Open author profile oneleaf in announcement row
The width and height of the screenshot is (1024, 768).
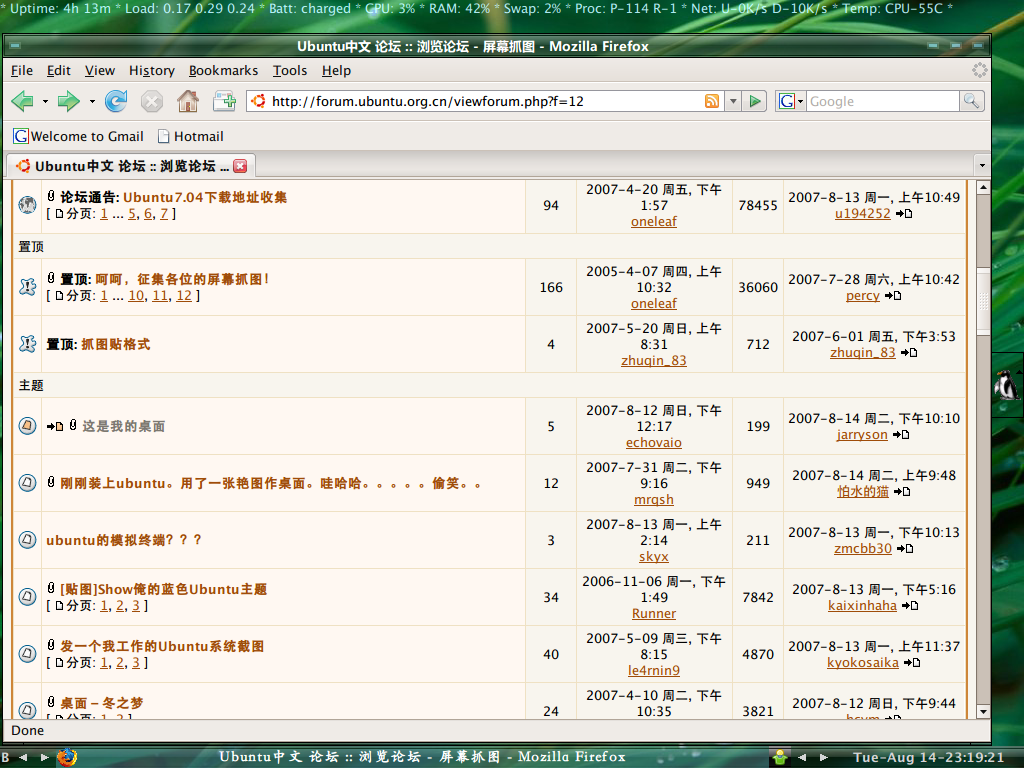pos(654,221)
